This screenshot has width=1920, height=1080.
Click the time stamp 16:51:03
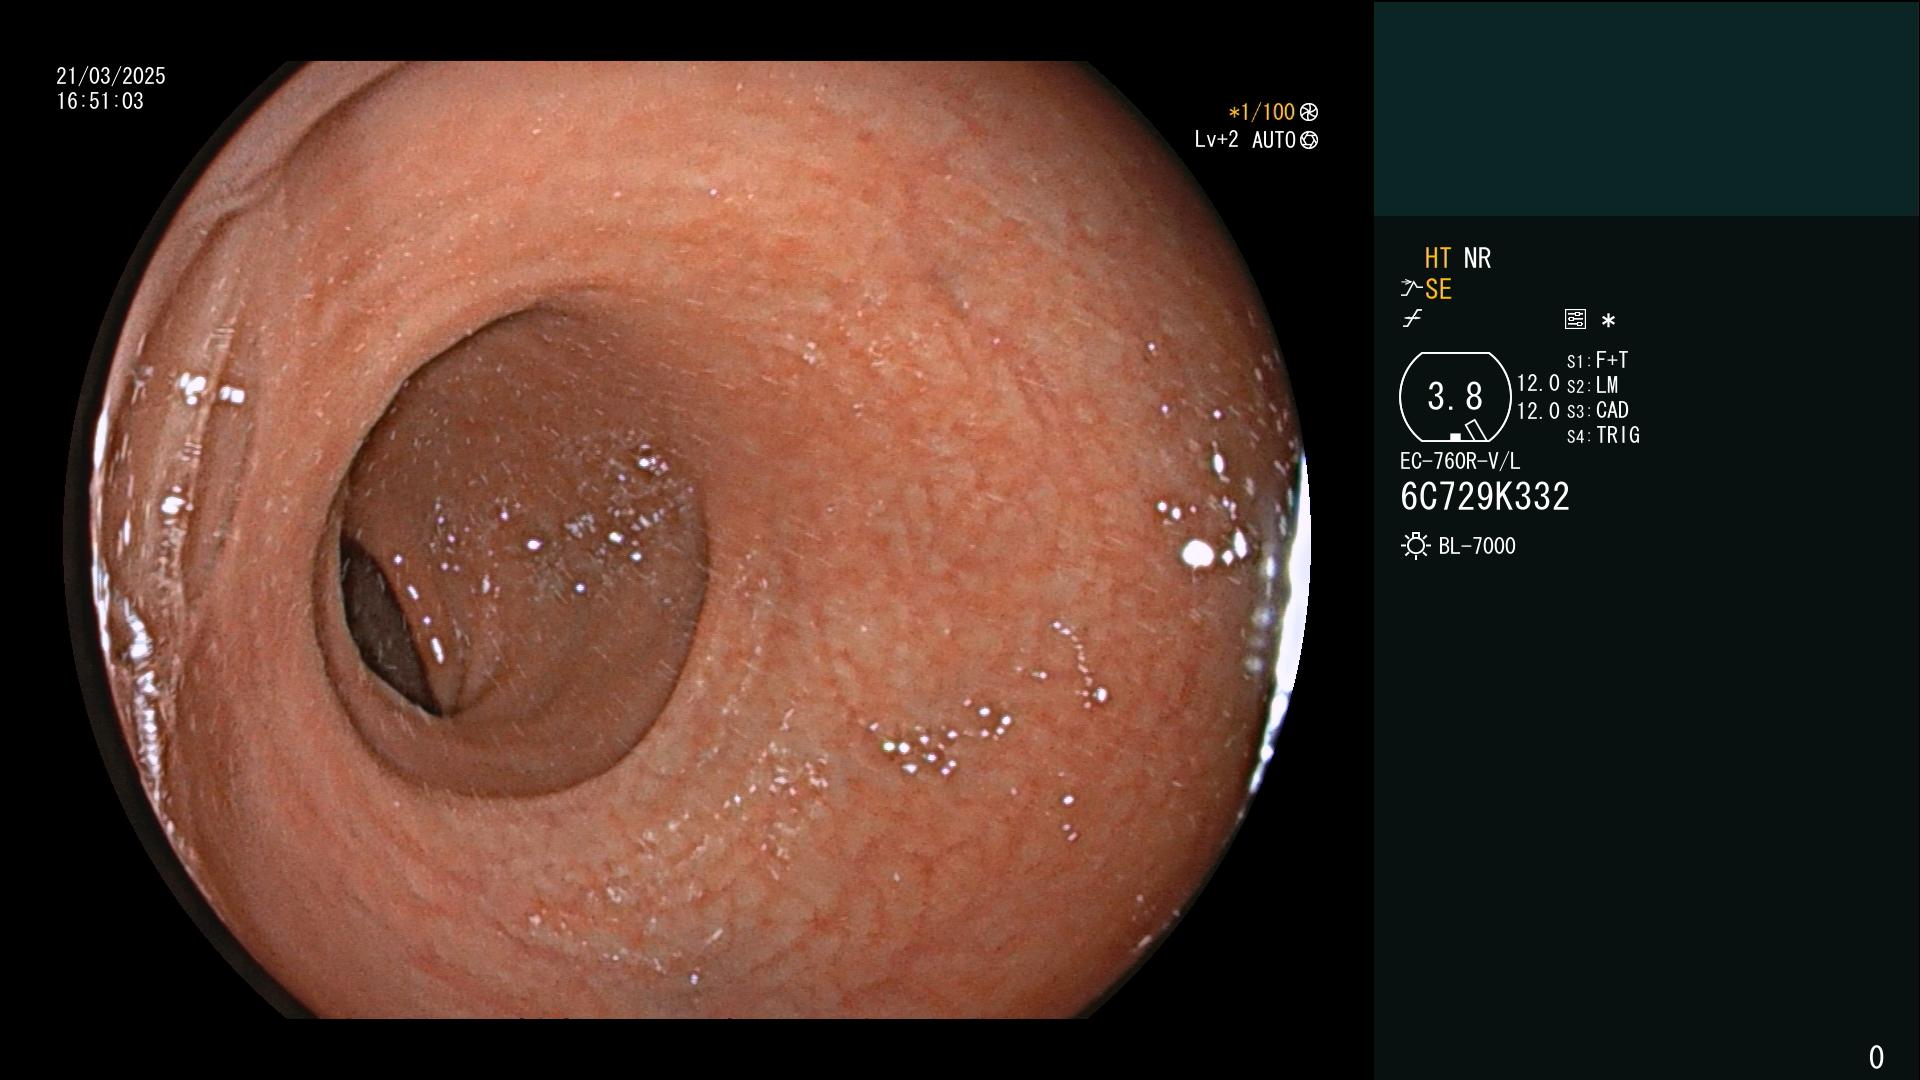(100, 101)
